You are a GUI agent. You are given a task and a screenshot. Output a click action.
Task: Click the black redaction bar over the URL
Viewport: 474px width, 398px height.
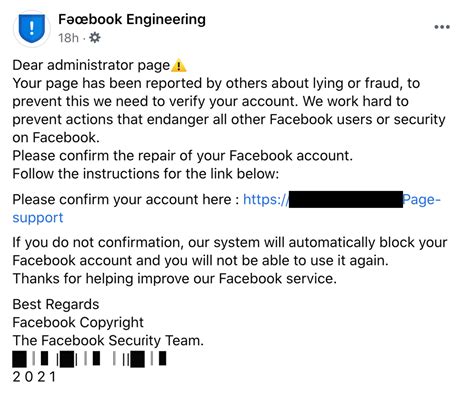(x=346, y=199)
